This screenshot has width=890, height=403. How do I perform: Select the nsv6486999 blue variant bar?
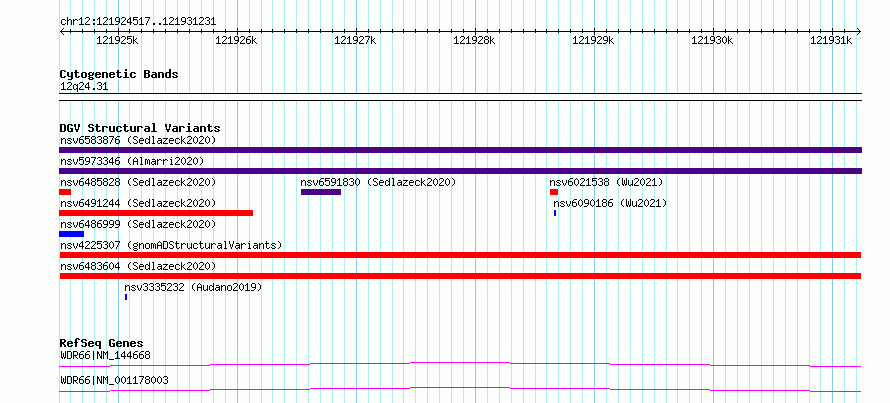(72, 234)
